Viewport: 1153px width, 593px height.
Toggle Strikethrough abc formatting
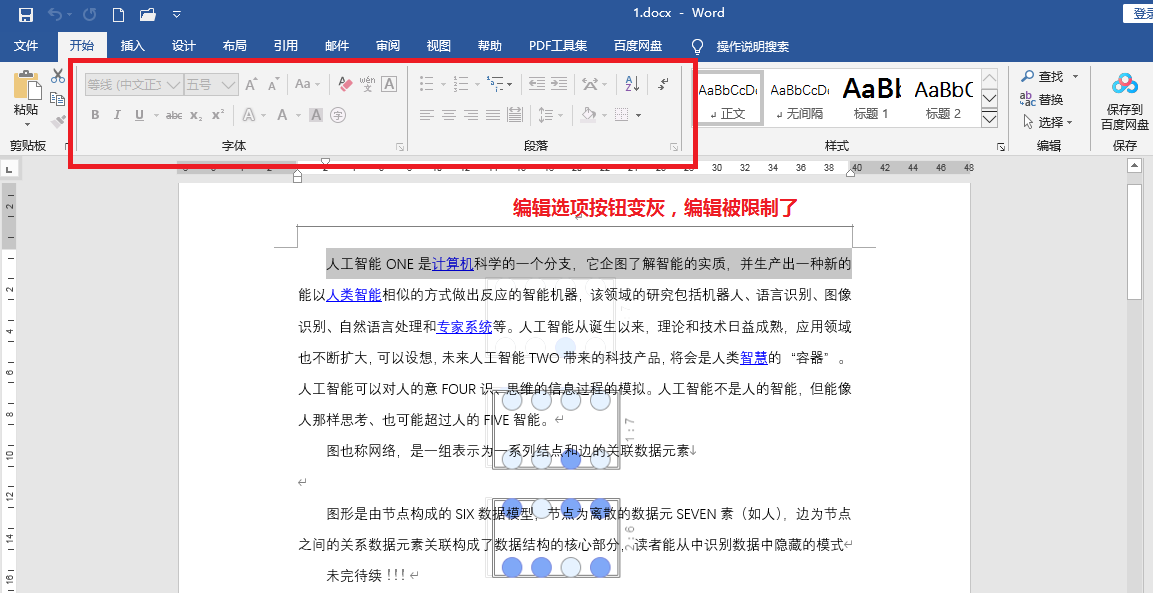coord(174,115)
